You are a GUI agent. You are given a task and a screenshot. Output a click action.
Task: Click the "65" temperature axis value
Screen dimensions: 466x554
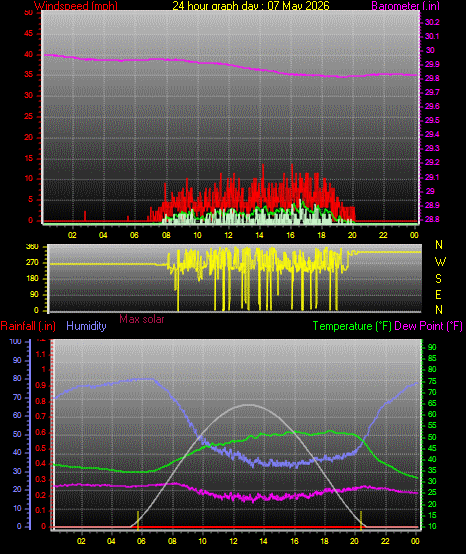[x=432, y=403]
